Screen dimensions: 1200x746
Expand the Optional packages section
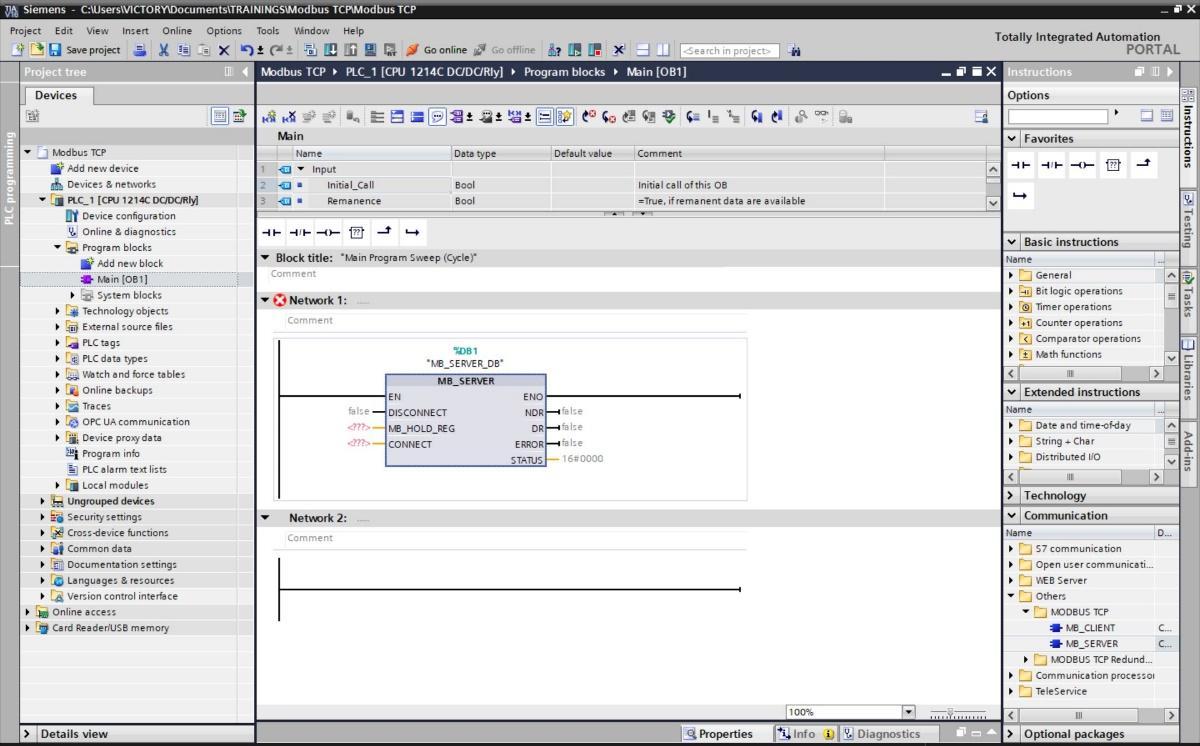point(1012,734)
